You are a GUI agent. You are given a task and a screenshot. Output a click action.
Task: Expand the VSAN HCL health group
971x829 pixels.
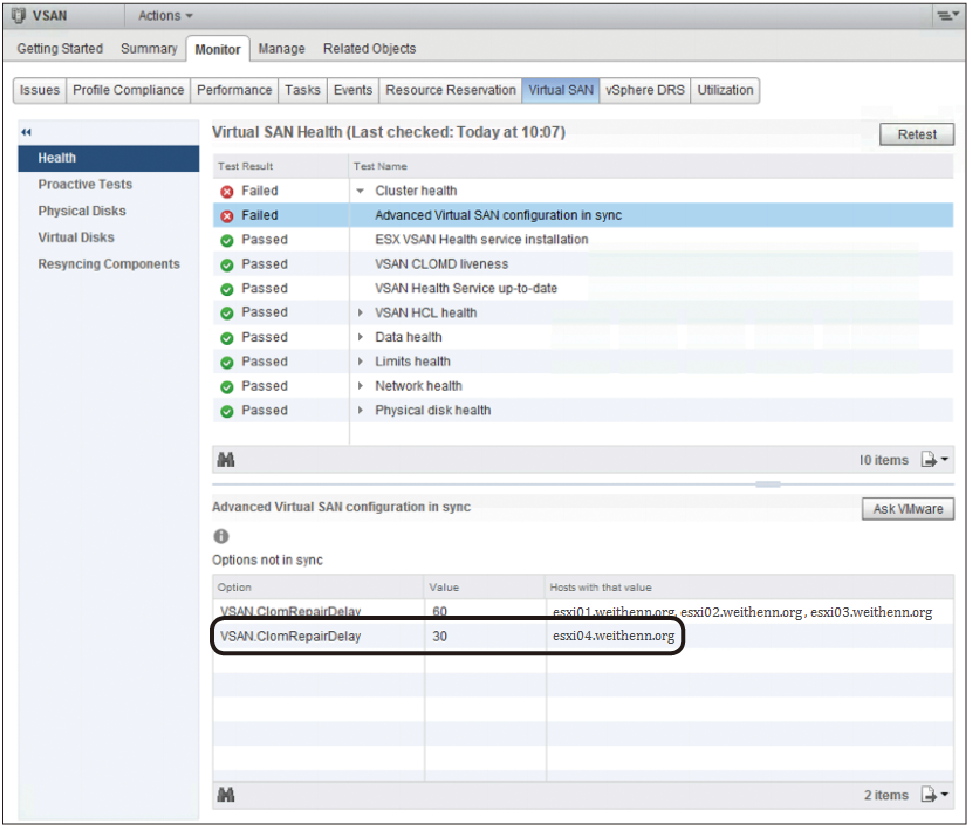coord(360,313)
